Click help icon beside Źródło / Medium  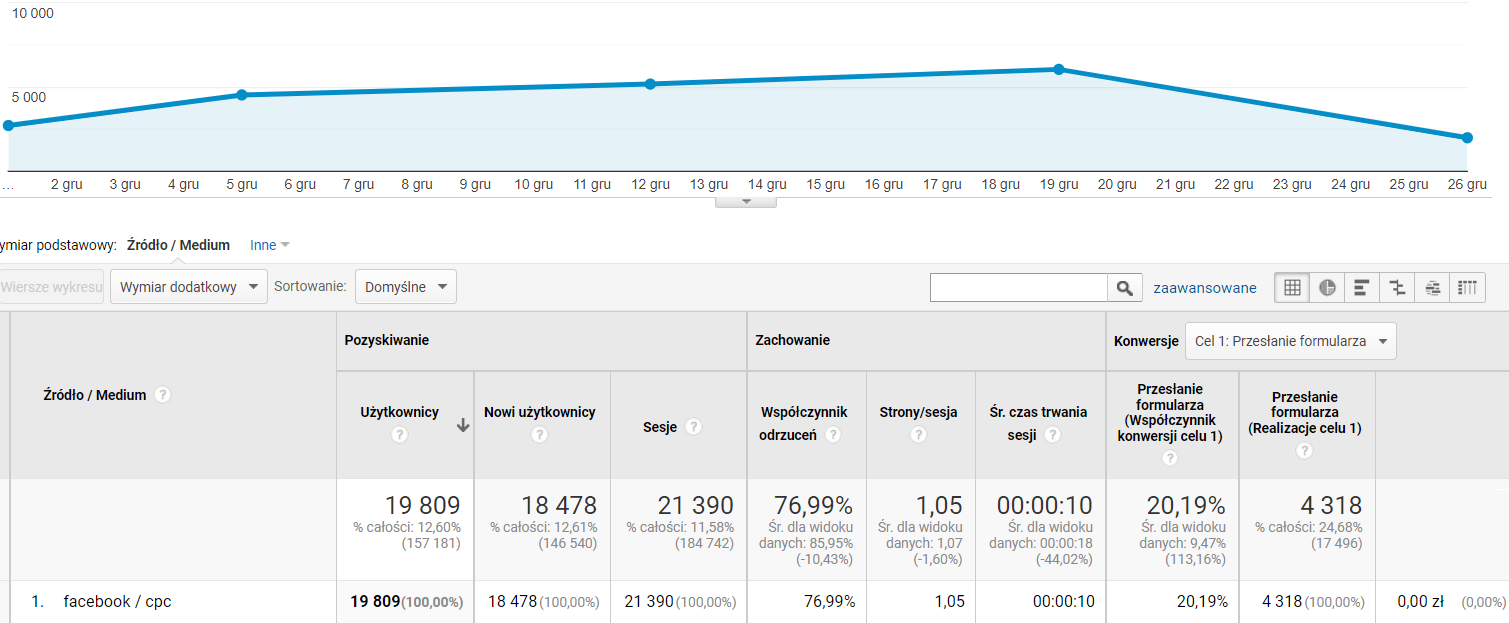click(x=163, y=395)
